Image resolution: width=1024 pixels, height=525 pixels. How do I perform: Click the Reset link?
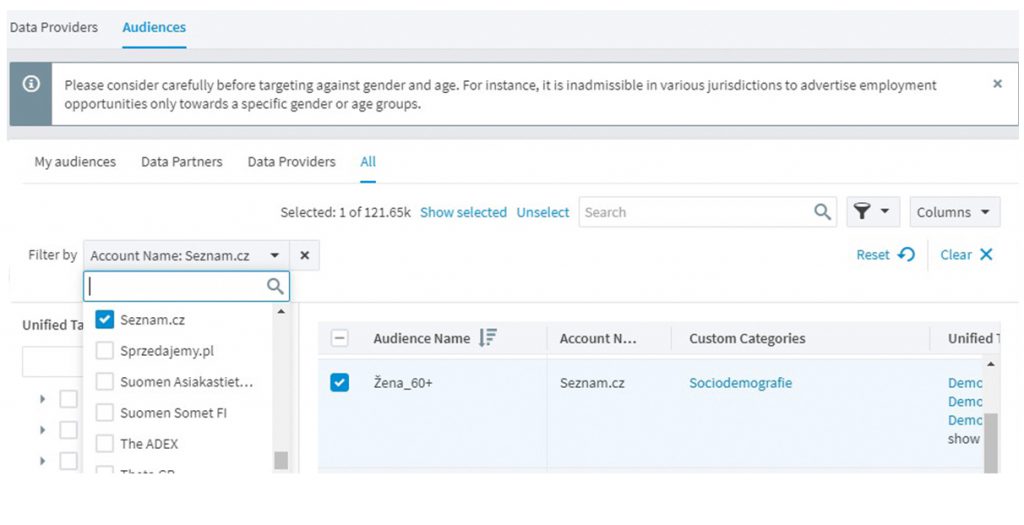click(873, 255)
